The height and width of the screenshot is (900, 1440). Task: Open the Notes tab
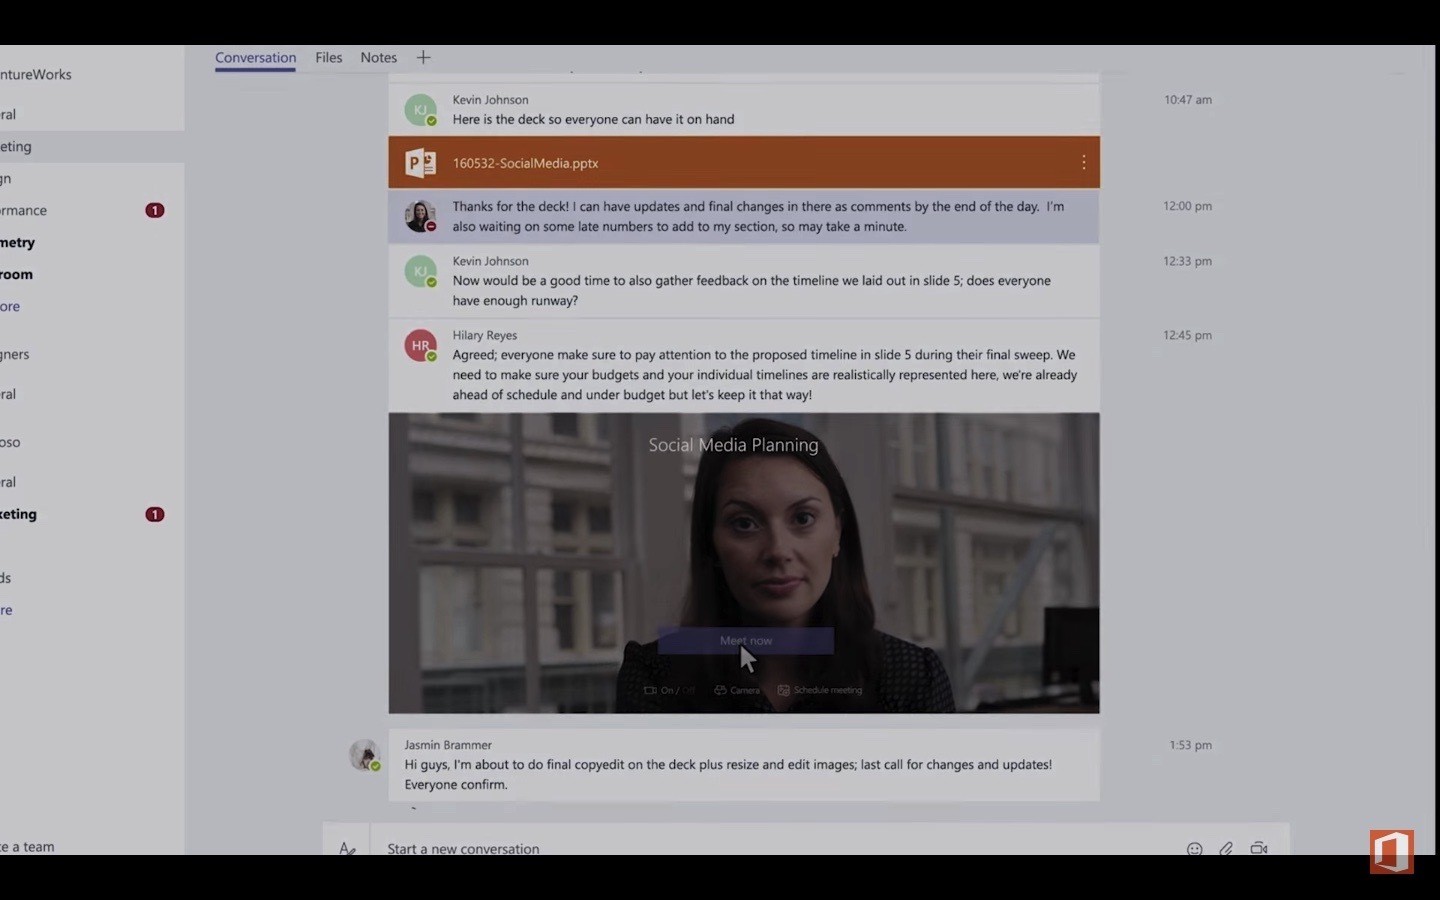coord(378,58)
